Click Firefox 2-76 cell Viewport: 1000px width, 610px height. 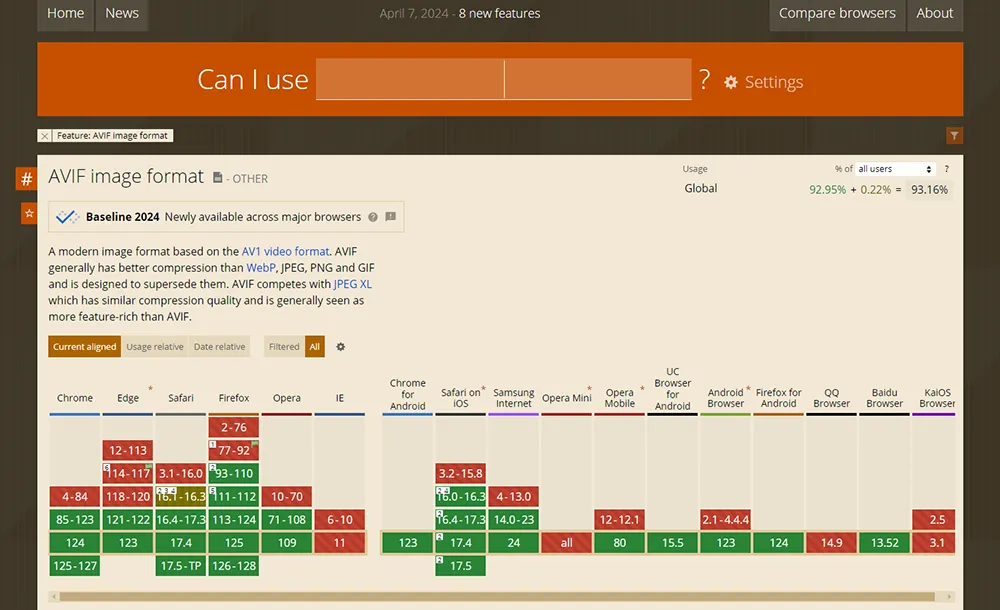(x=233, y=428)
